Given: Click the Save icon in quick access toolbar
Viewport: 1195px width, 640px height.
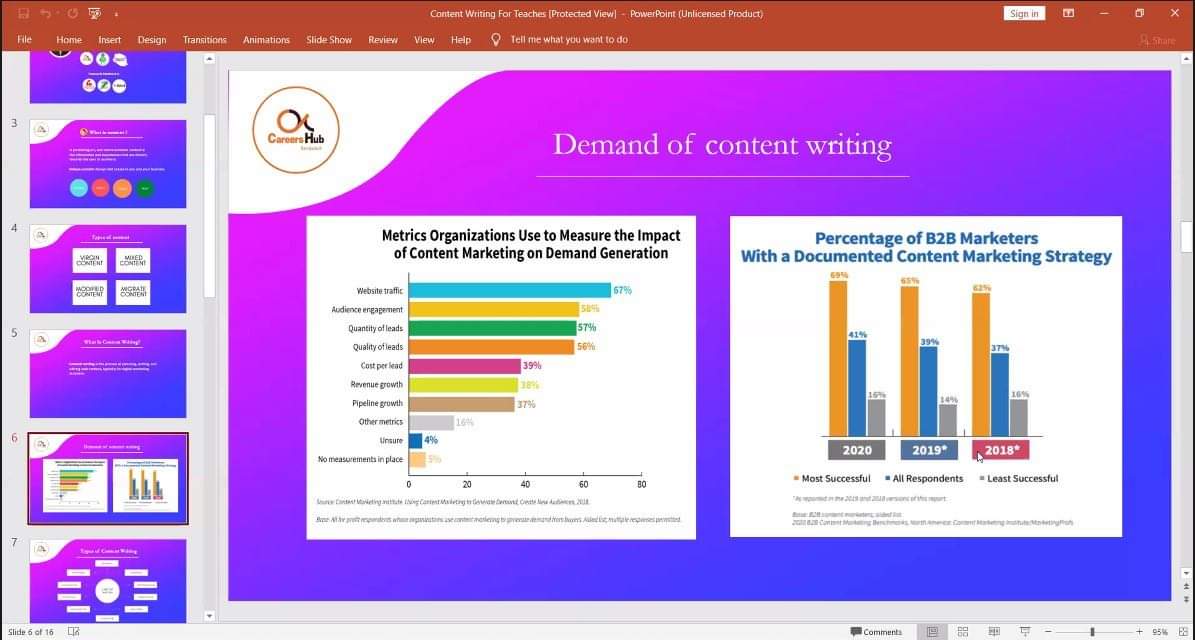Looking at the screenshot, I should pyautogui.click(x=23, y=14).
